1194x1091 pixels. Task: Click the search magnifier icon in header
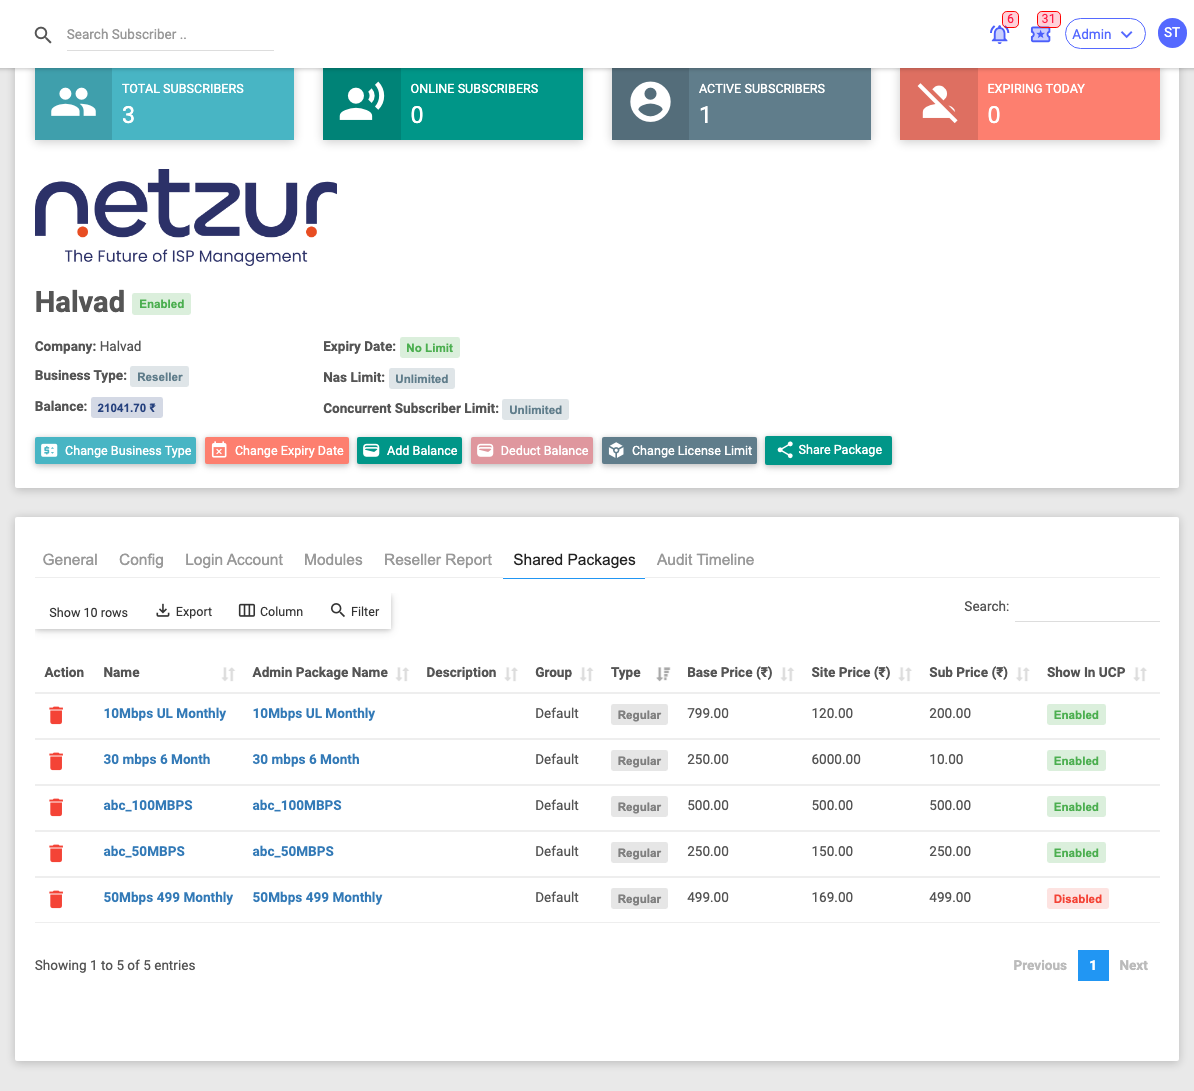tap(43, 35)
